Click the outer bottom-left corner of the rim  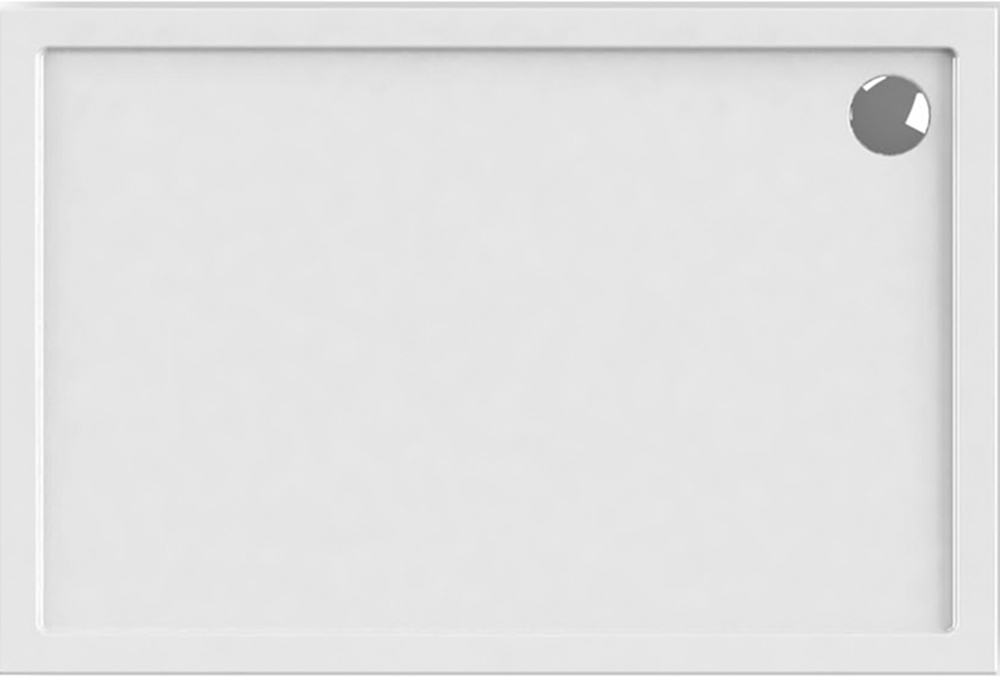[x=5, y=668]
